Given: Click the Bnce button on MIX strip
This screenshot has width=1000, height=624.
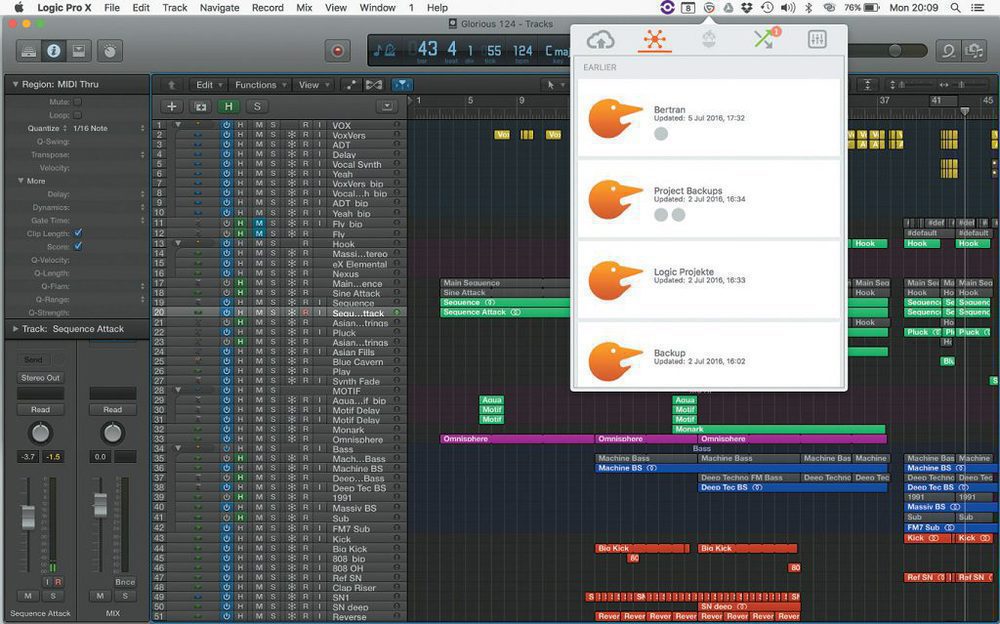Looking at the screenshot, I should (x=125, y=582).
